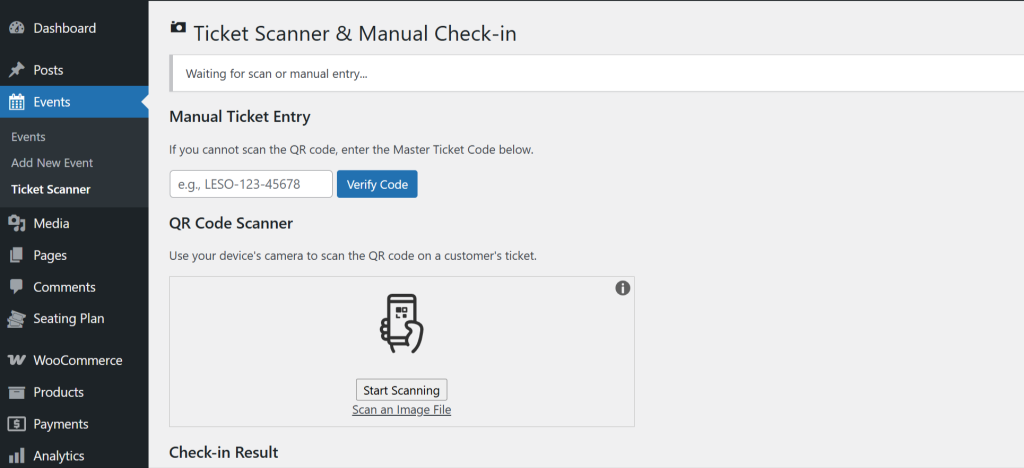Click the Pages icon in sidebar
Screen dimensions: 1024x468
17,255
